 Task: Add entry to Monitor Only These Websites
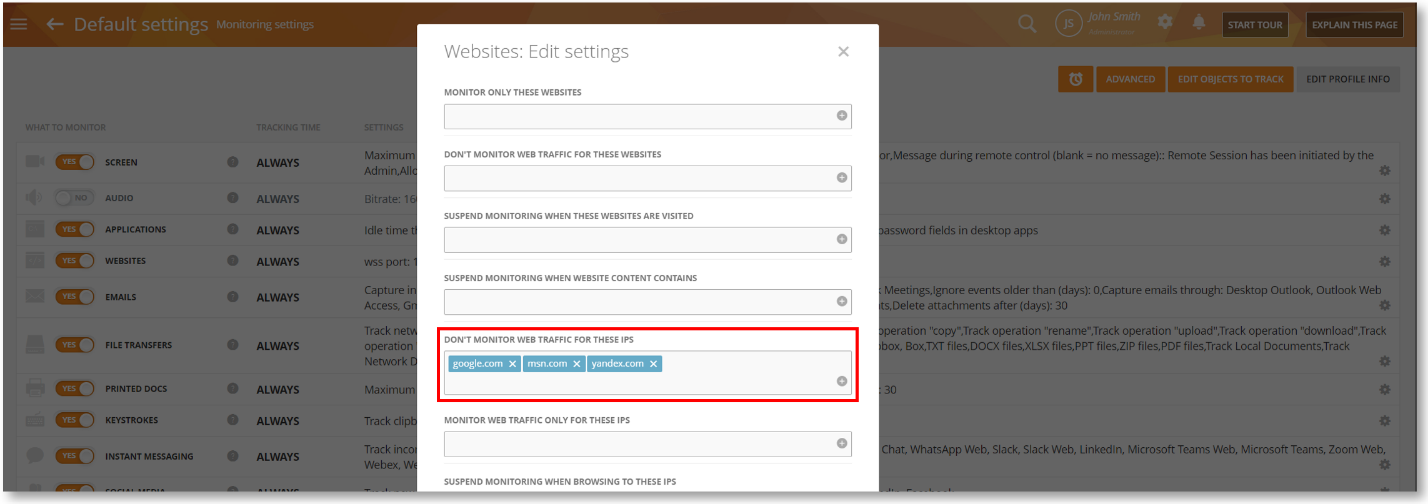842,116
